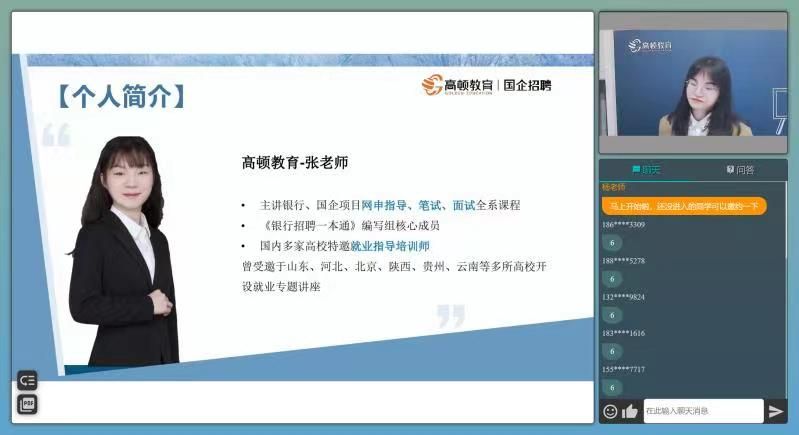Click in the 在此输入聊天消息 input field
Screen dimensions: 799x435
(x=702, y=411)
